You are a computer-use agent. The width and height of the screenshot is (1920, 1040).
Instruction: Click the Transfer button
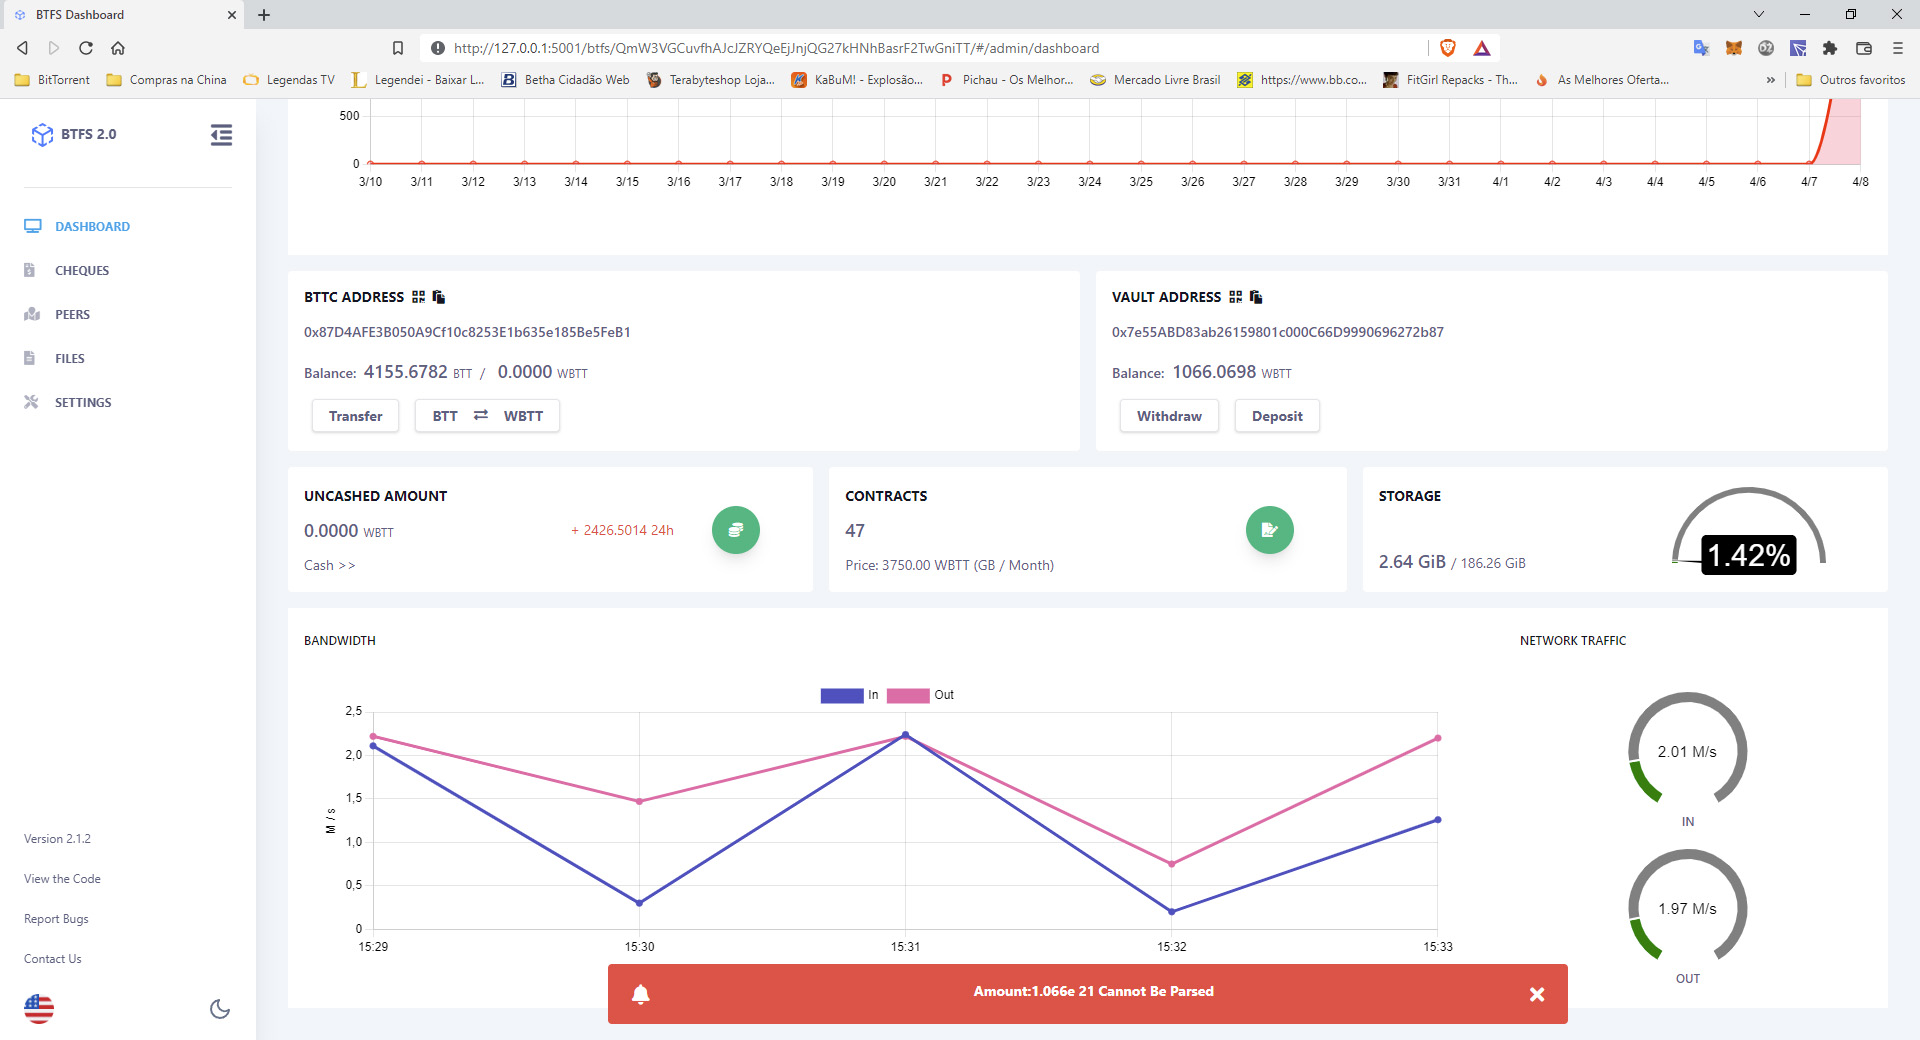click(x=355, y=416)
